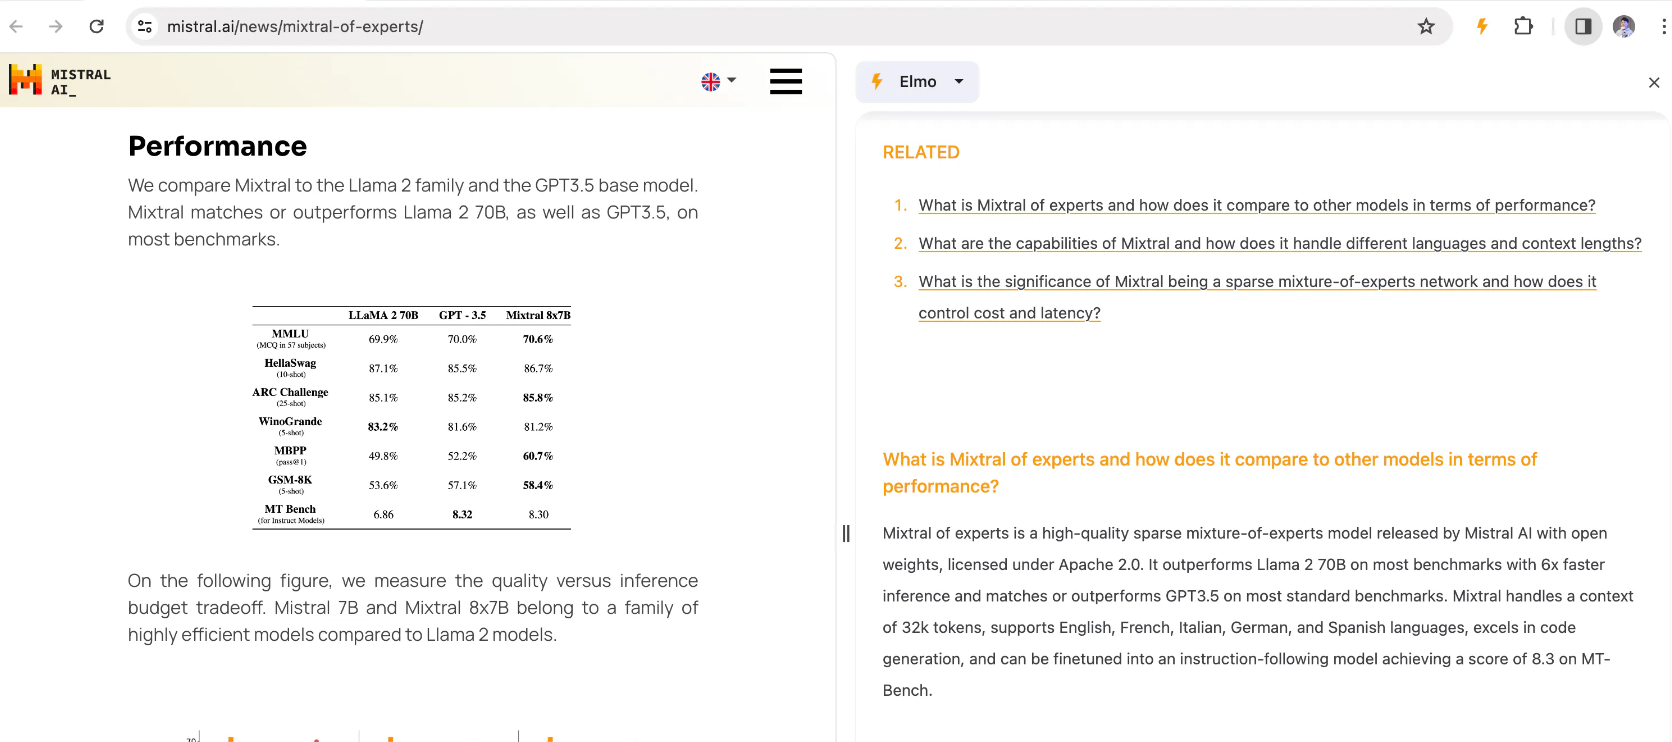Click the 83.2% WinoGrande LLaMA value
Screen dimensions: 1672x742
tap(383, 427)
